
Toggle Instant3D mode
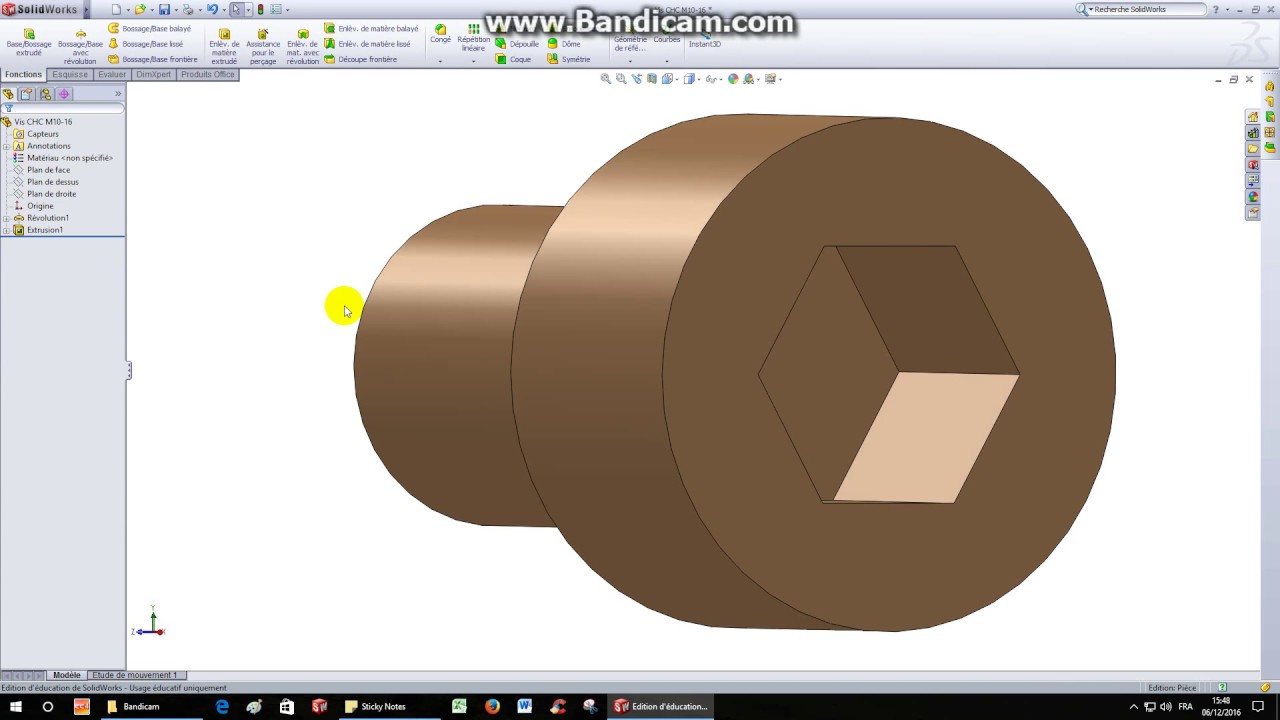[x=705, y=40]
